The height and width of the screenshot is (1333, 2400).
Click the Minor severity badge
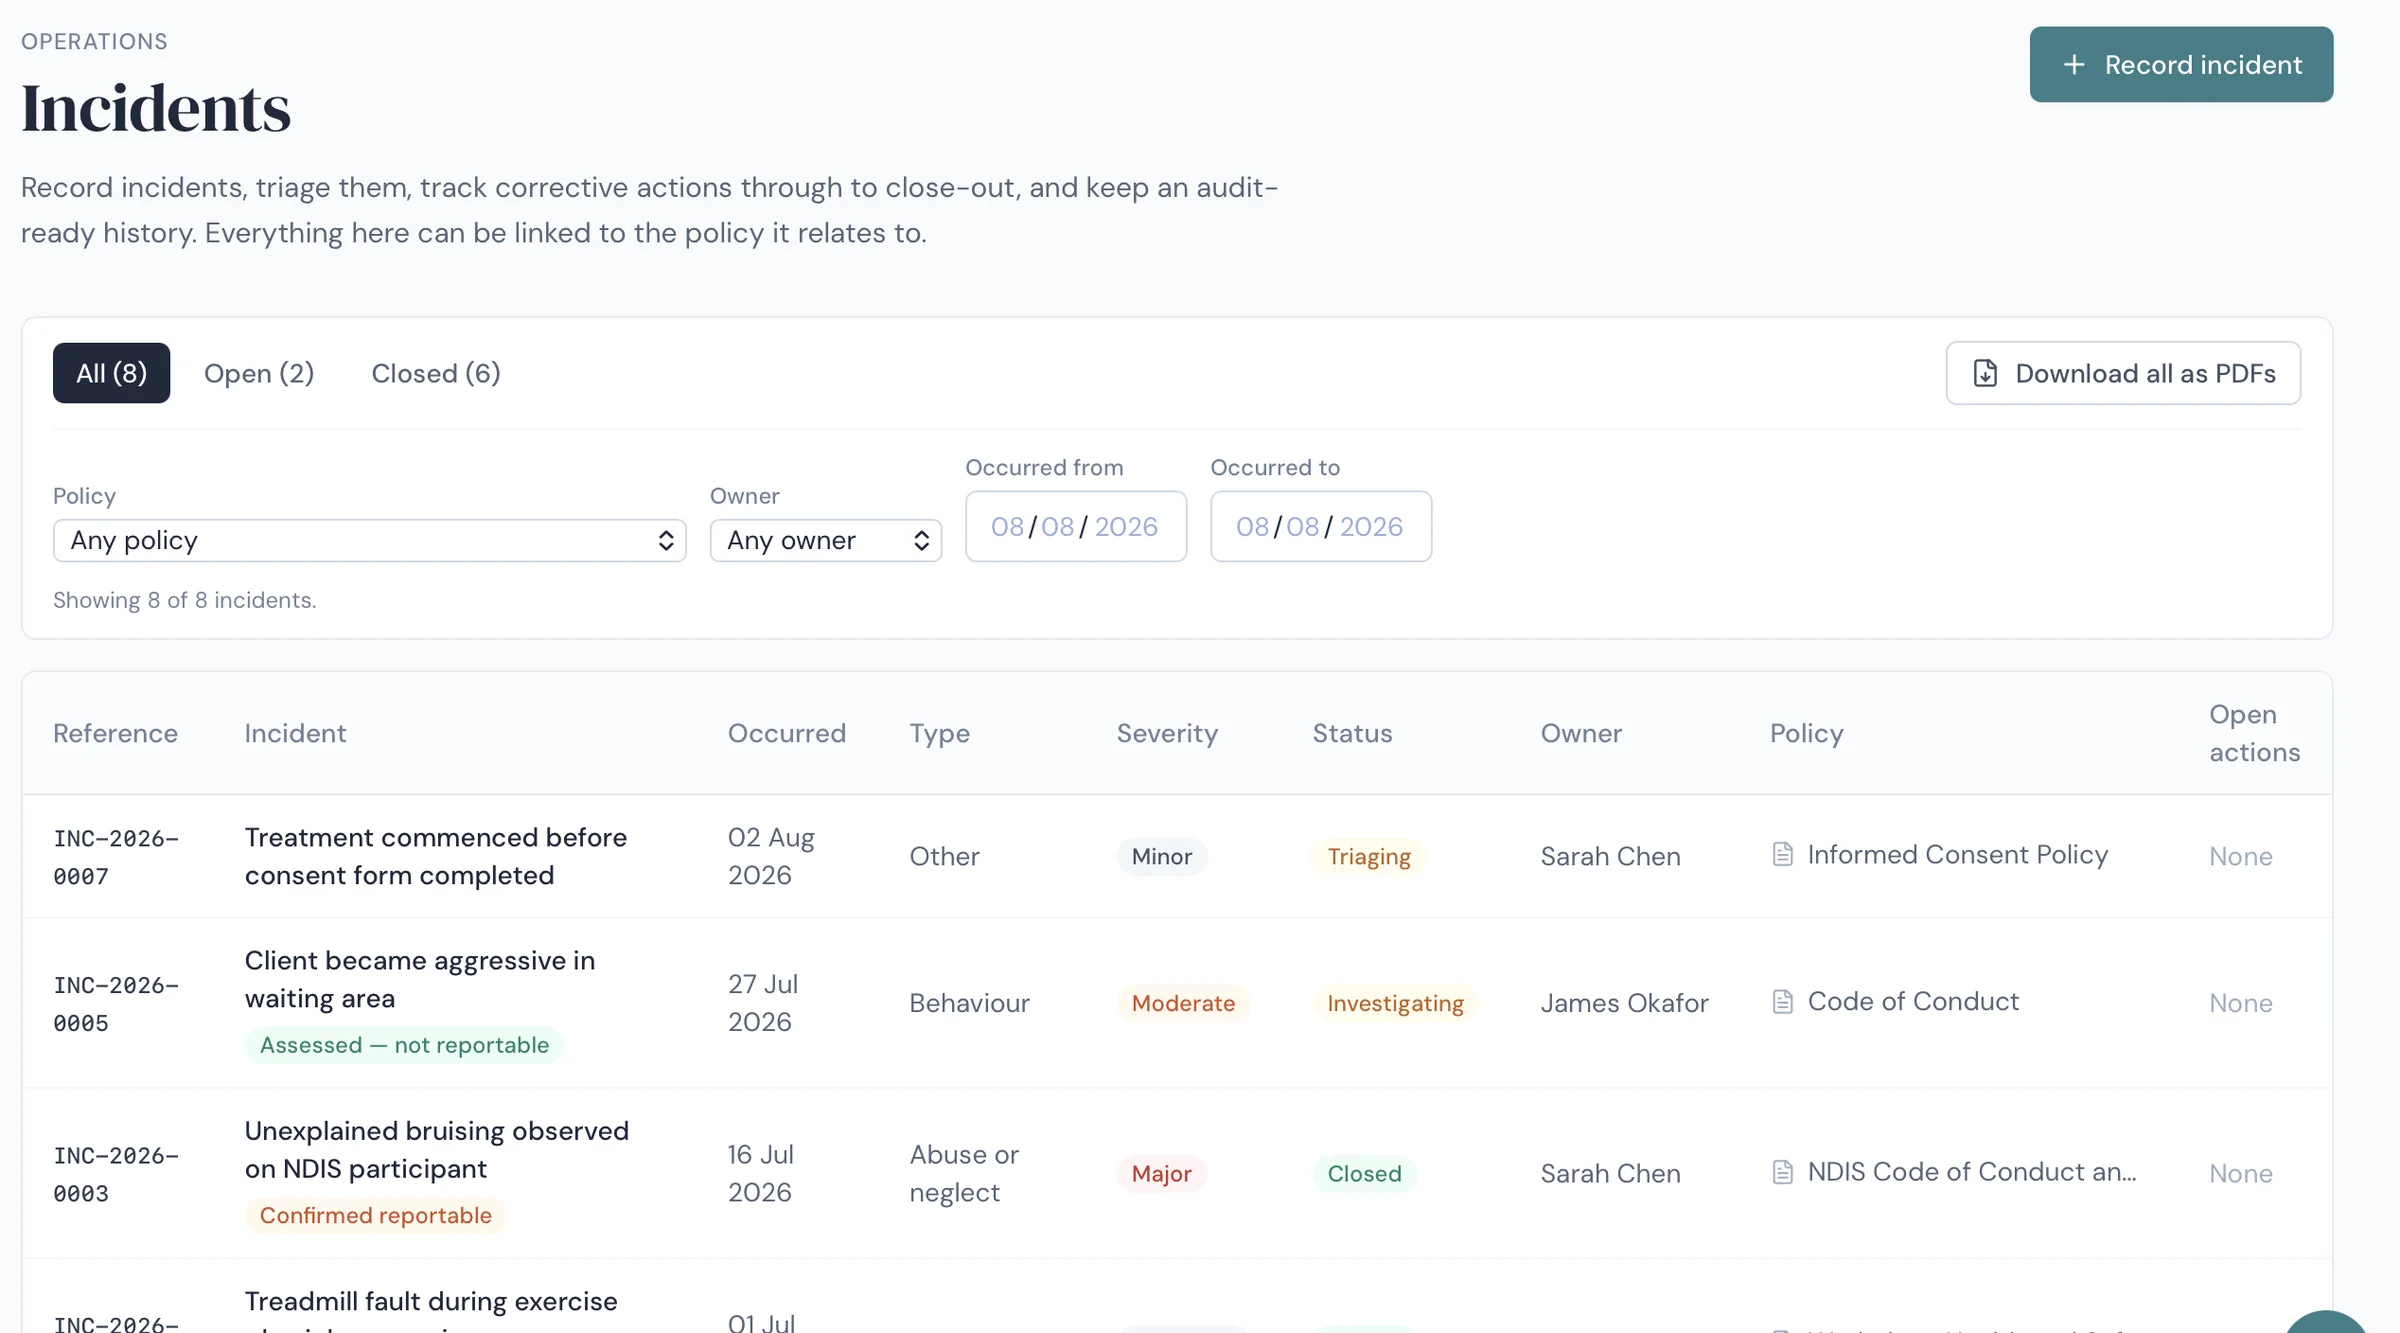(1161, 856)
